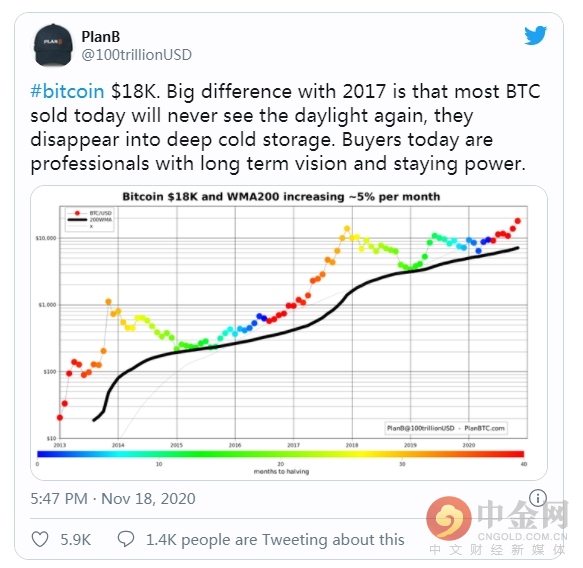Click the Twitter bird logo

click(x=535, y=35)
